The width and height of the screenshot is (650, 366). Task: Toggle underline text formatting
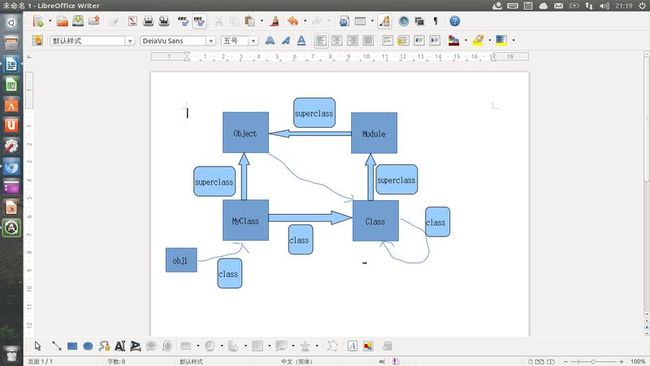tap(301, 40)
